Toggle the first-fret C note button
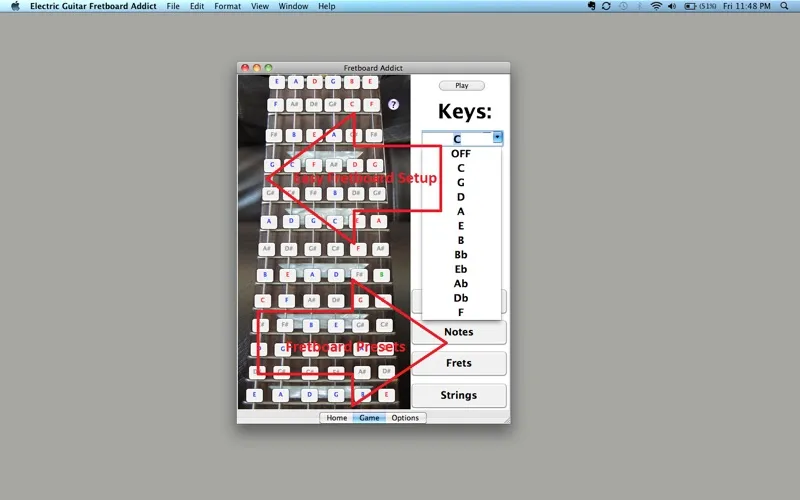 coord(352,105)
